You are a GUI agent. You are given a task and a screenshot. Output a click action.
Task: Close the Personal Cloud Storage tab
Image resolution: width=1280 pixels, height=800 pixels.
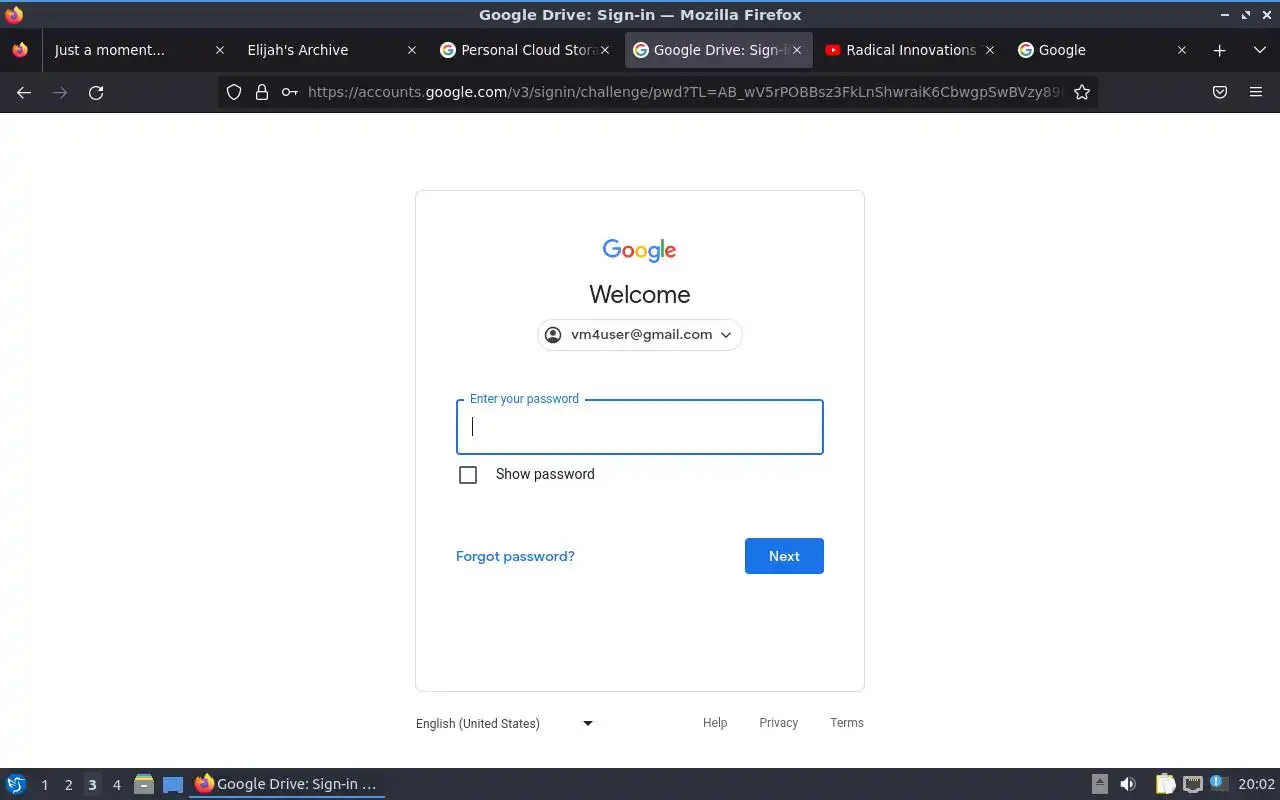(x=605, y=50)
